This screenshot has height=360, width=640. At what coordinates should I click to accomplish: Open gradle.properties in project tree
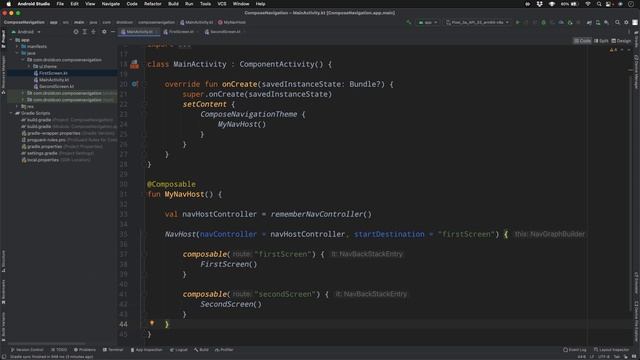(x=44, y=147)
